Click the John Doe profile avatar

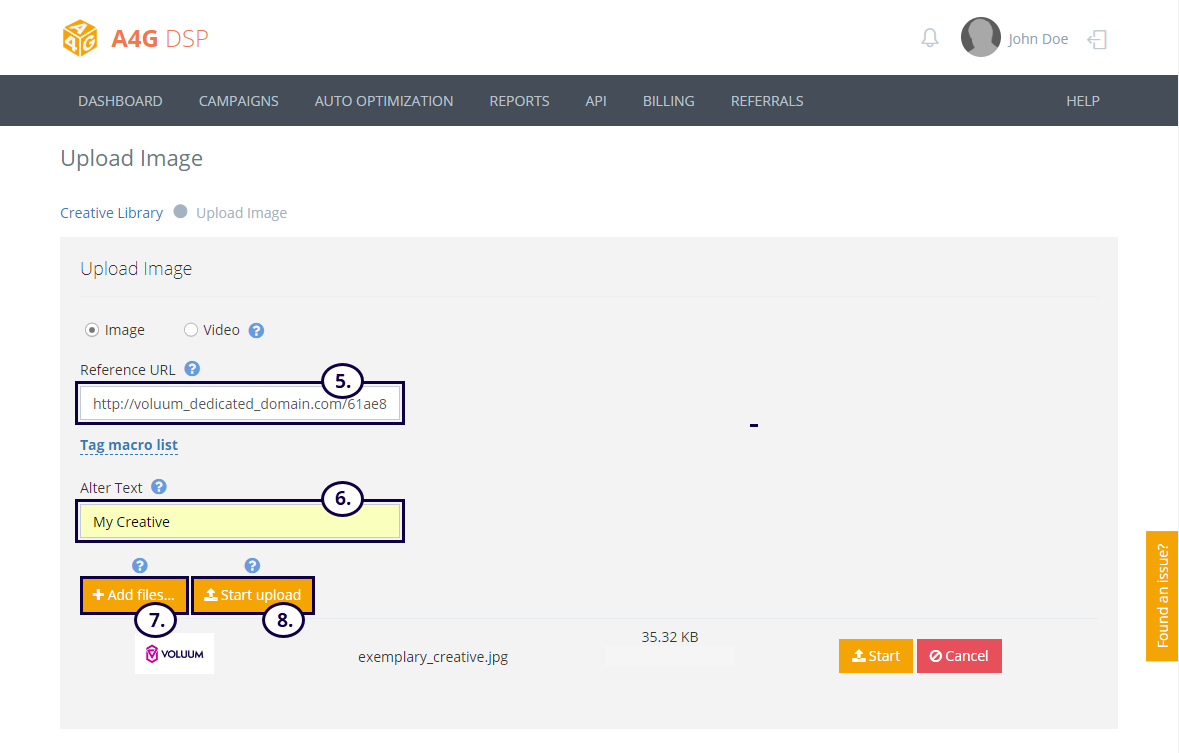pyautogui.click(x=980, y=38)
